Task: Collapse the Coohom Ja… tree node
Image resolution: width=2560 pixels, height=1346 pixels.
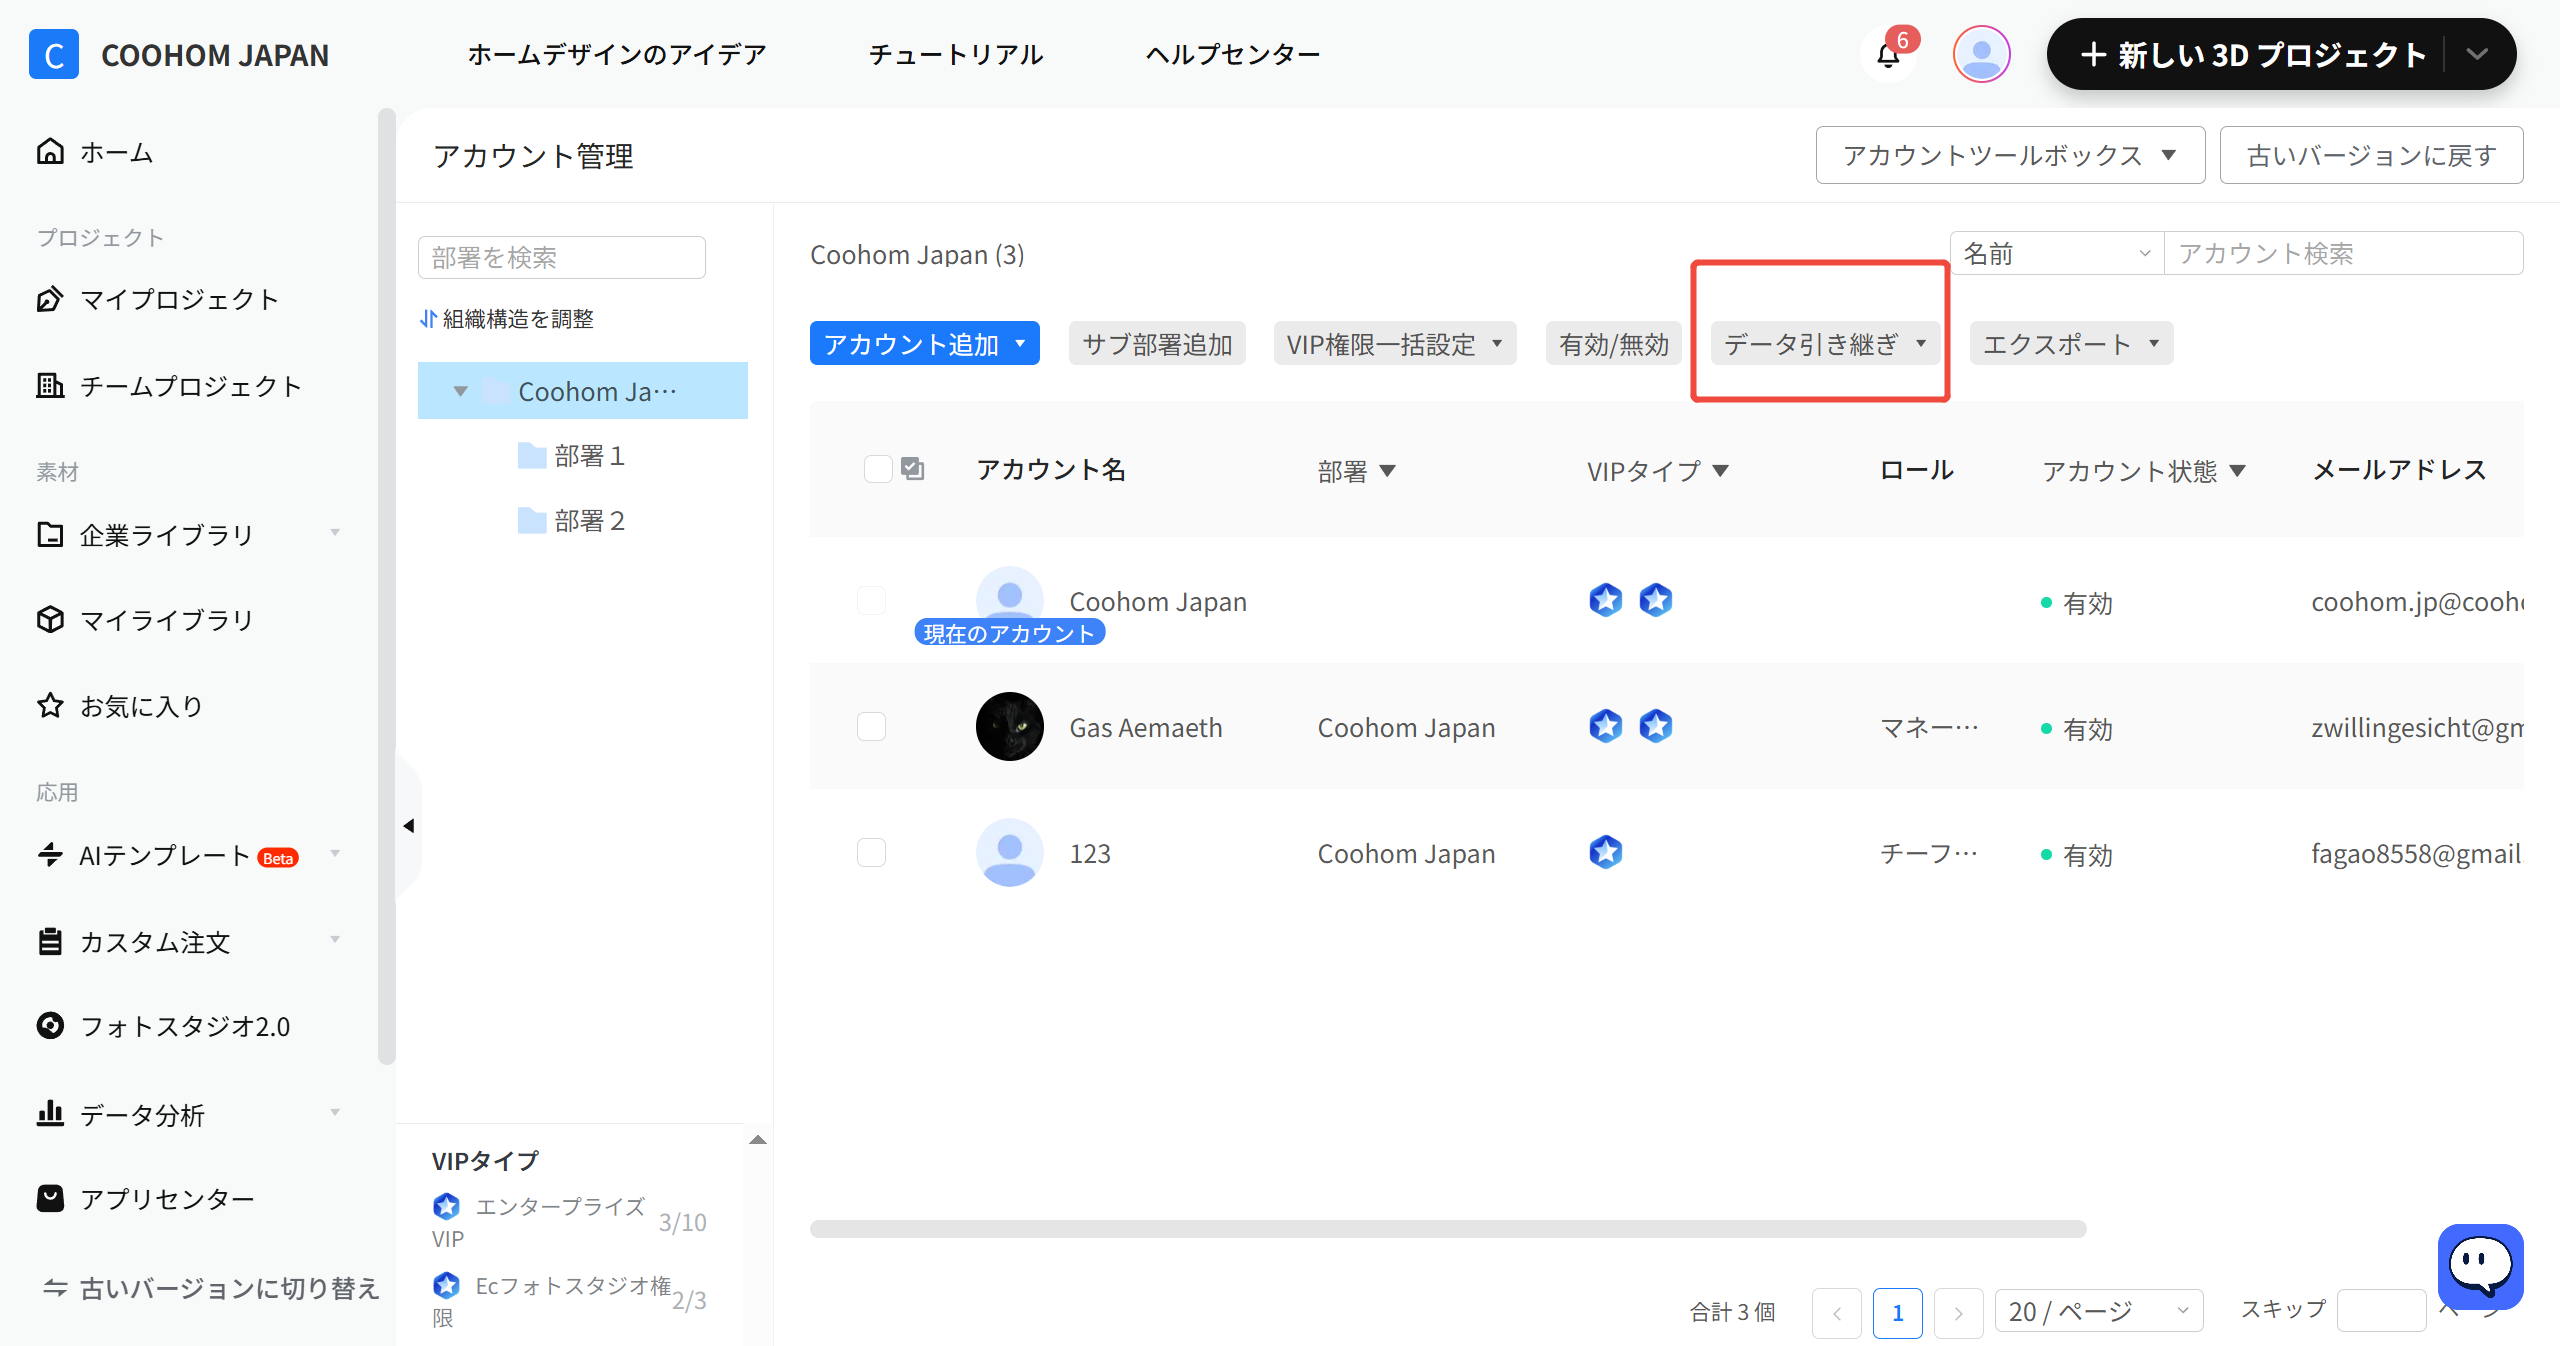Action: pos(461,391)
